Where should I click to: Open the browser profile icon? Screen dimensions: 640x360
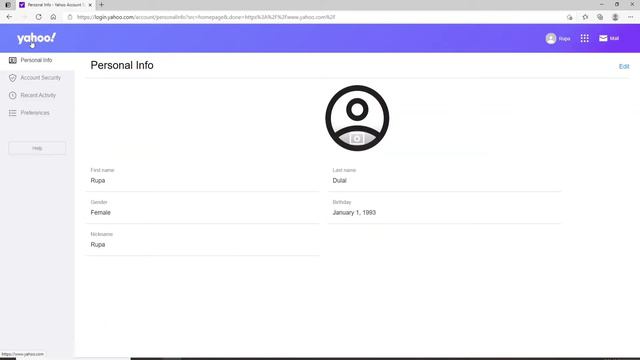pyautogui.click(x=615, y=17)
